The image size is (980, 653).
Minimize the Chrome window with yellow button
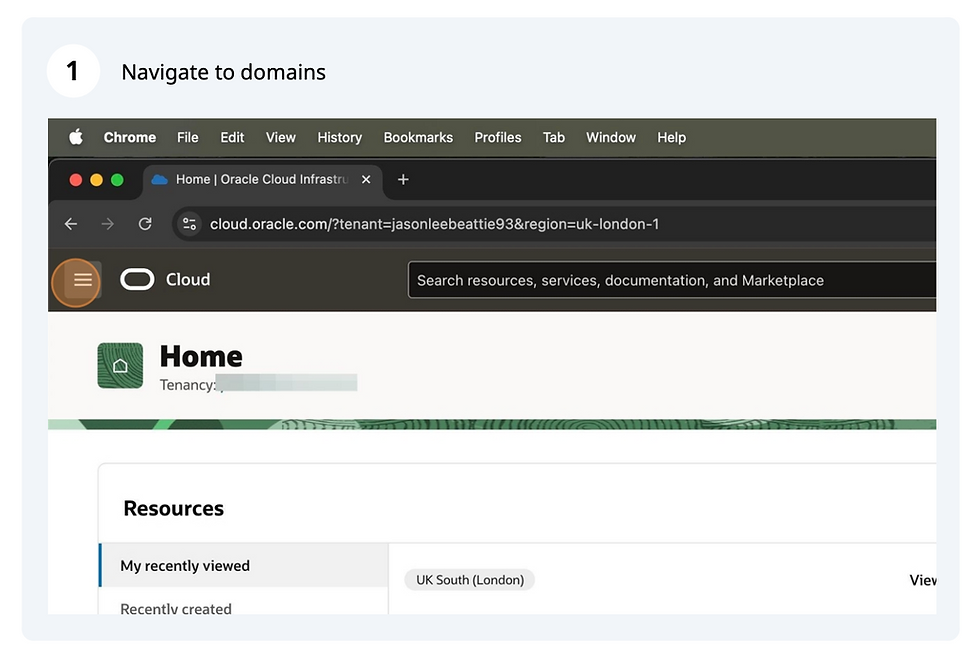[x=96, y=180]
